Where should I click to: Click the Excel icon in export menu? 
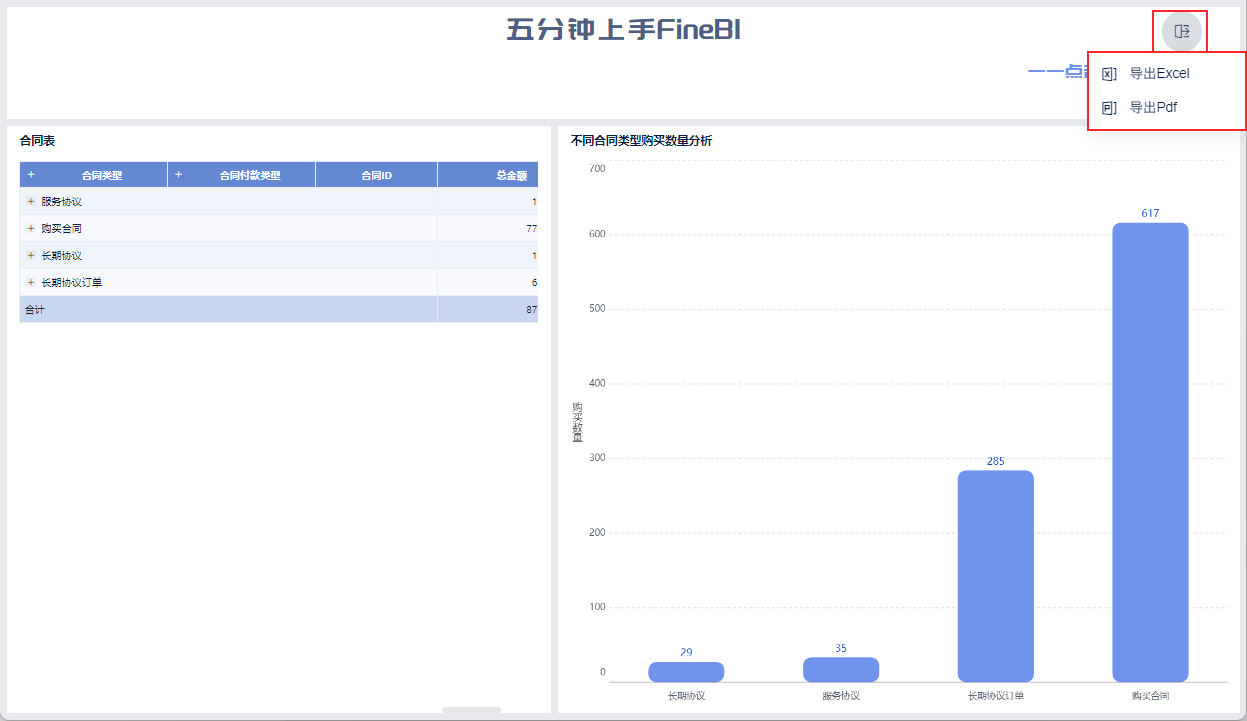pos(1109,74)
